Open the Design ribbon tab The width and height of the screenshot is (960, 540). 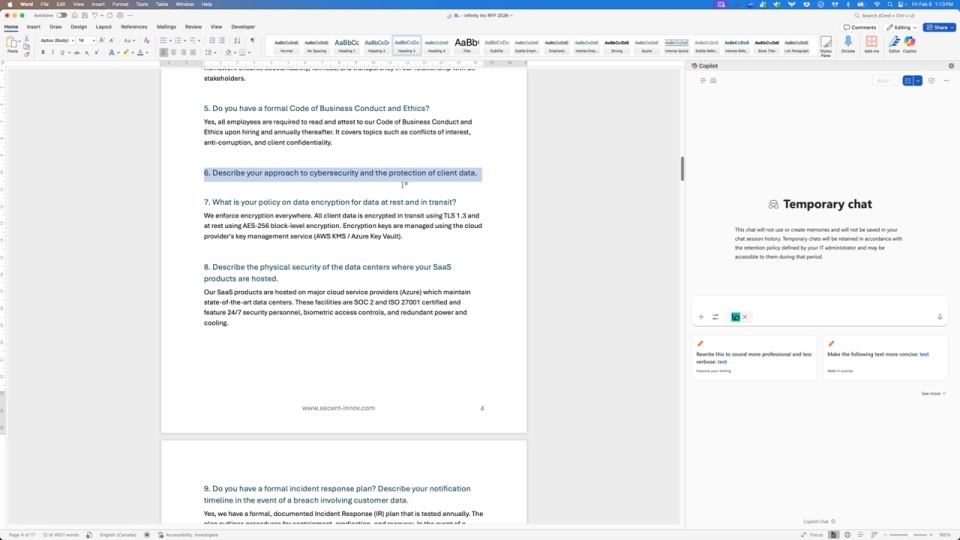(78, 27)
